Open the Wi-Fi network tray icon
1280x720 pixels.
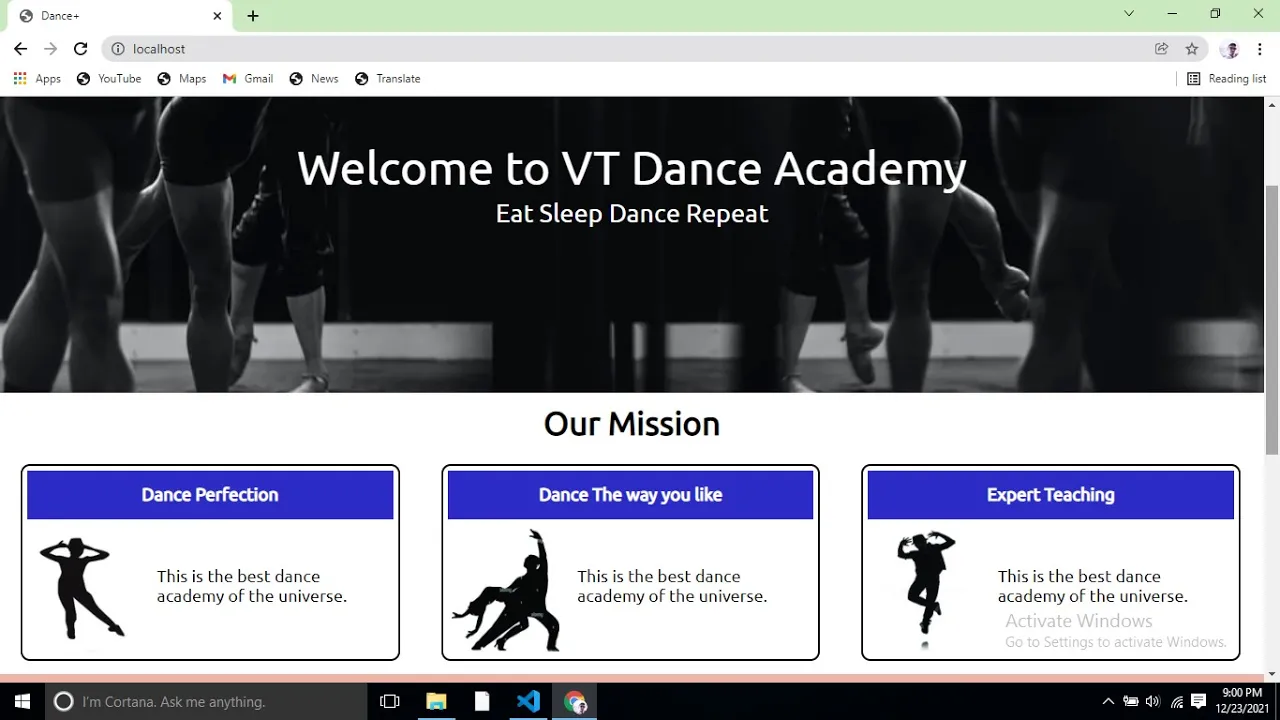pyautogui.click(x=1177, y=702)
